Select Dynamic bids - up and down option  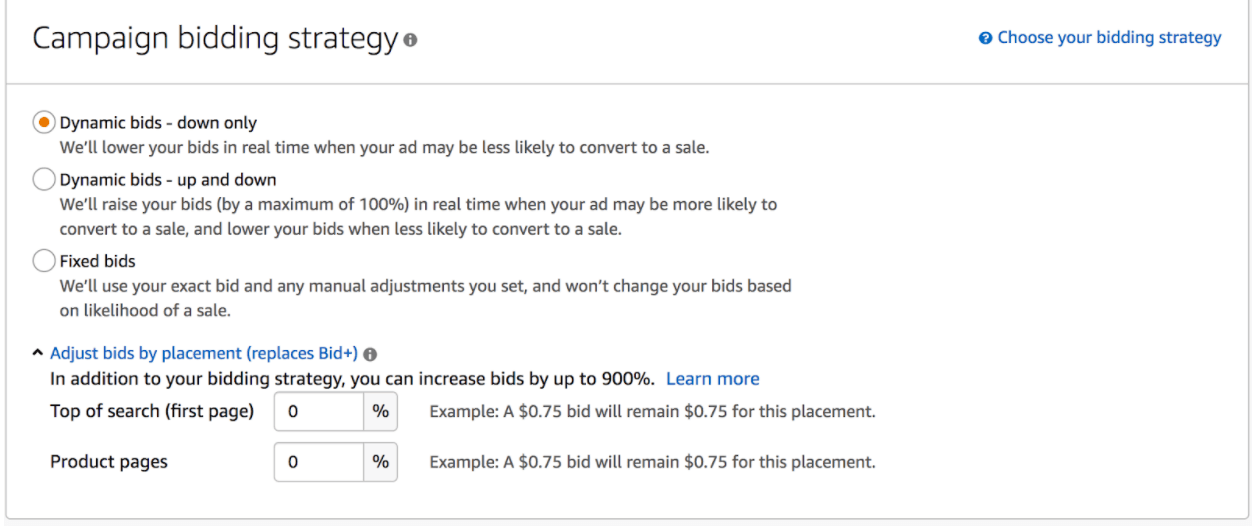(x=44, y=180)
